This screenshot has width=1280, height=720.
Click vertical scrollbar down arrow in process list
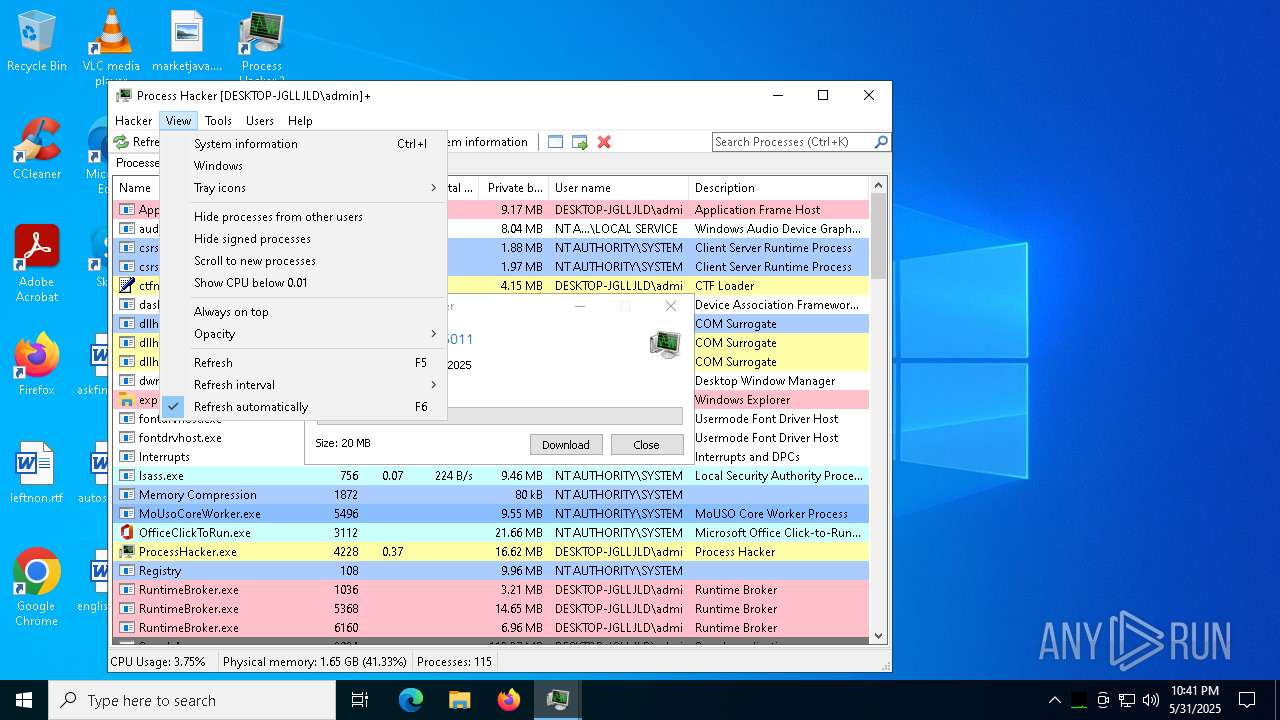[879, 635]
